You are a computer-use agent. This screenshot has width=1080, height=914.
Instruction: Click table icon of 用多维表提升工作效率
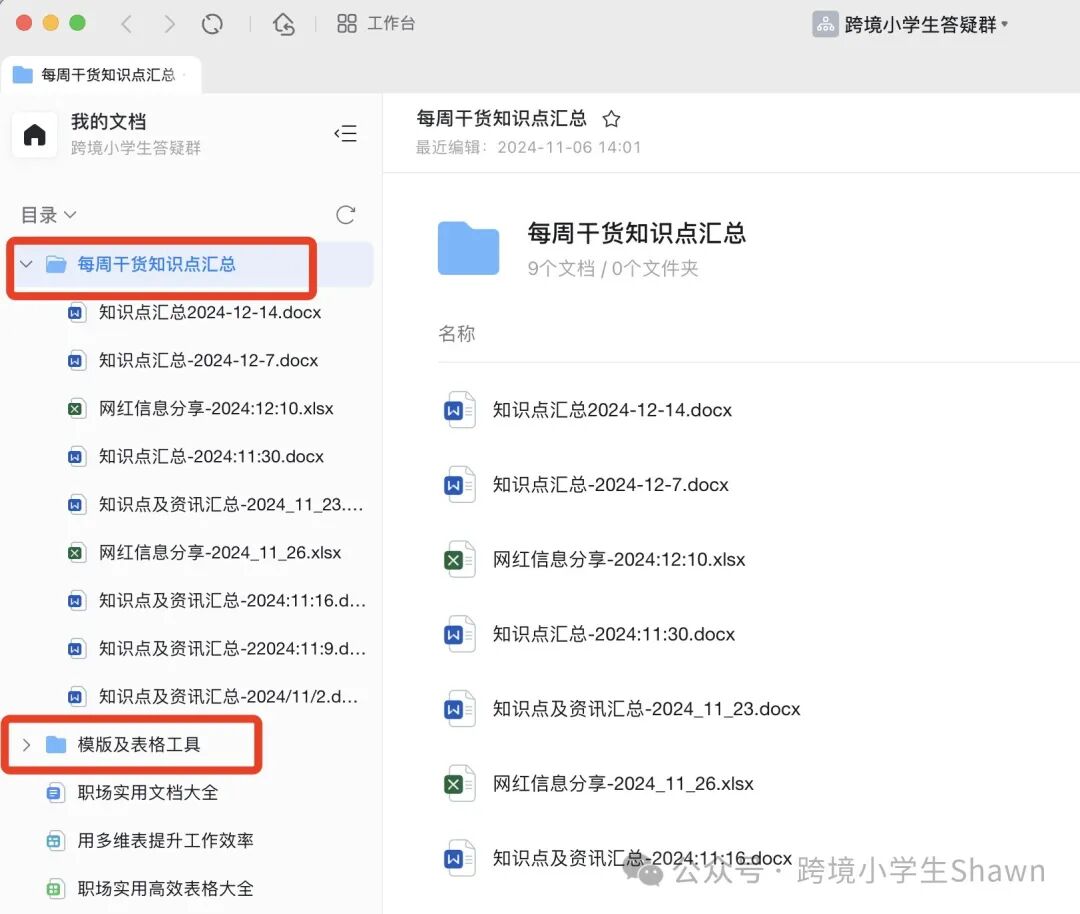tap(55, 841)
